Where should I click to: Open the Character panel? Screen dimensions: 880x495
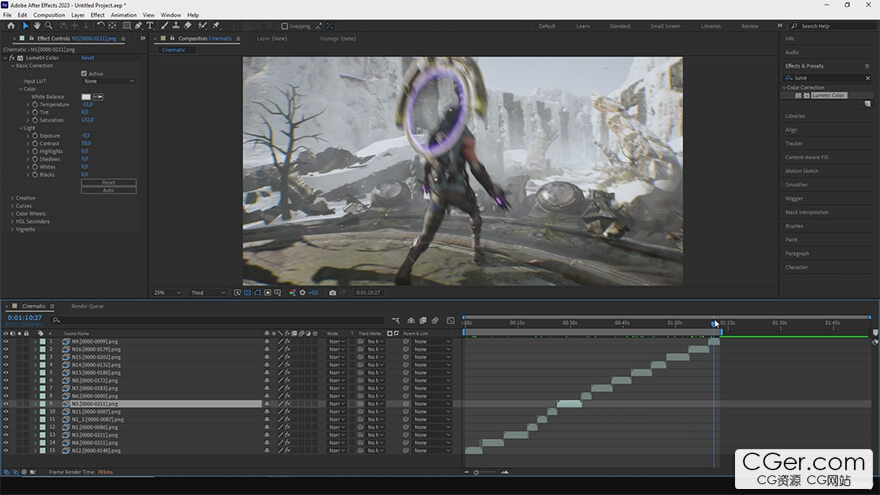coord(796,267)
